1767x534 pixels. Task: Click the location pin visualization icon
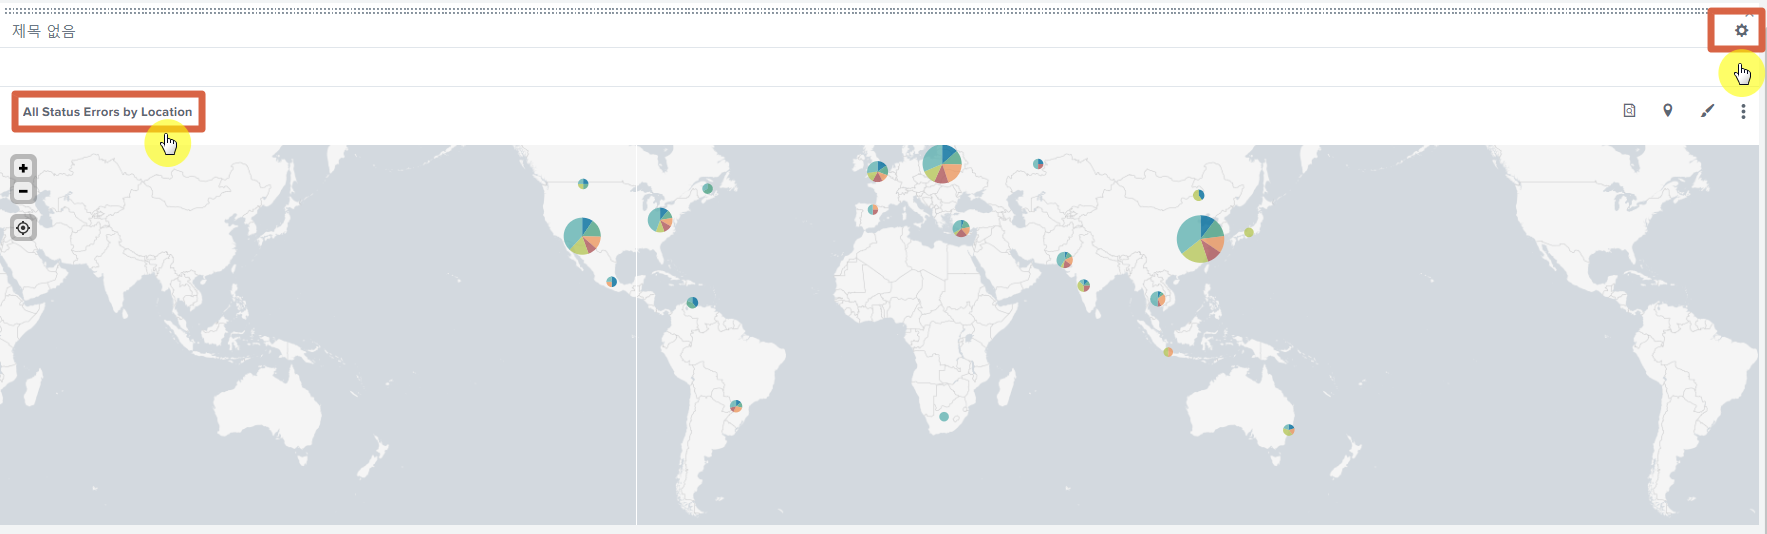[x=1667, y=111]
